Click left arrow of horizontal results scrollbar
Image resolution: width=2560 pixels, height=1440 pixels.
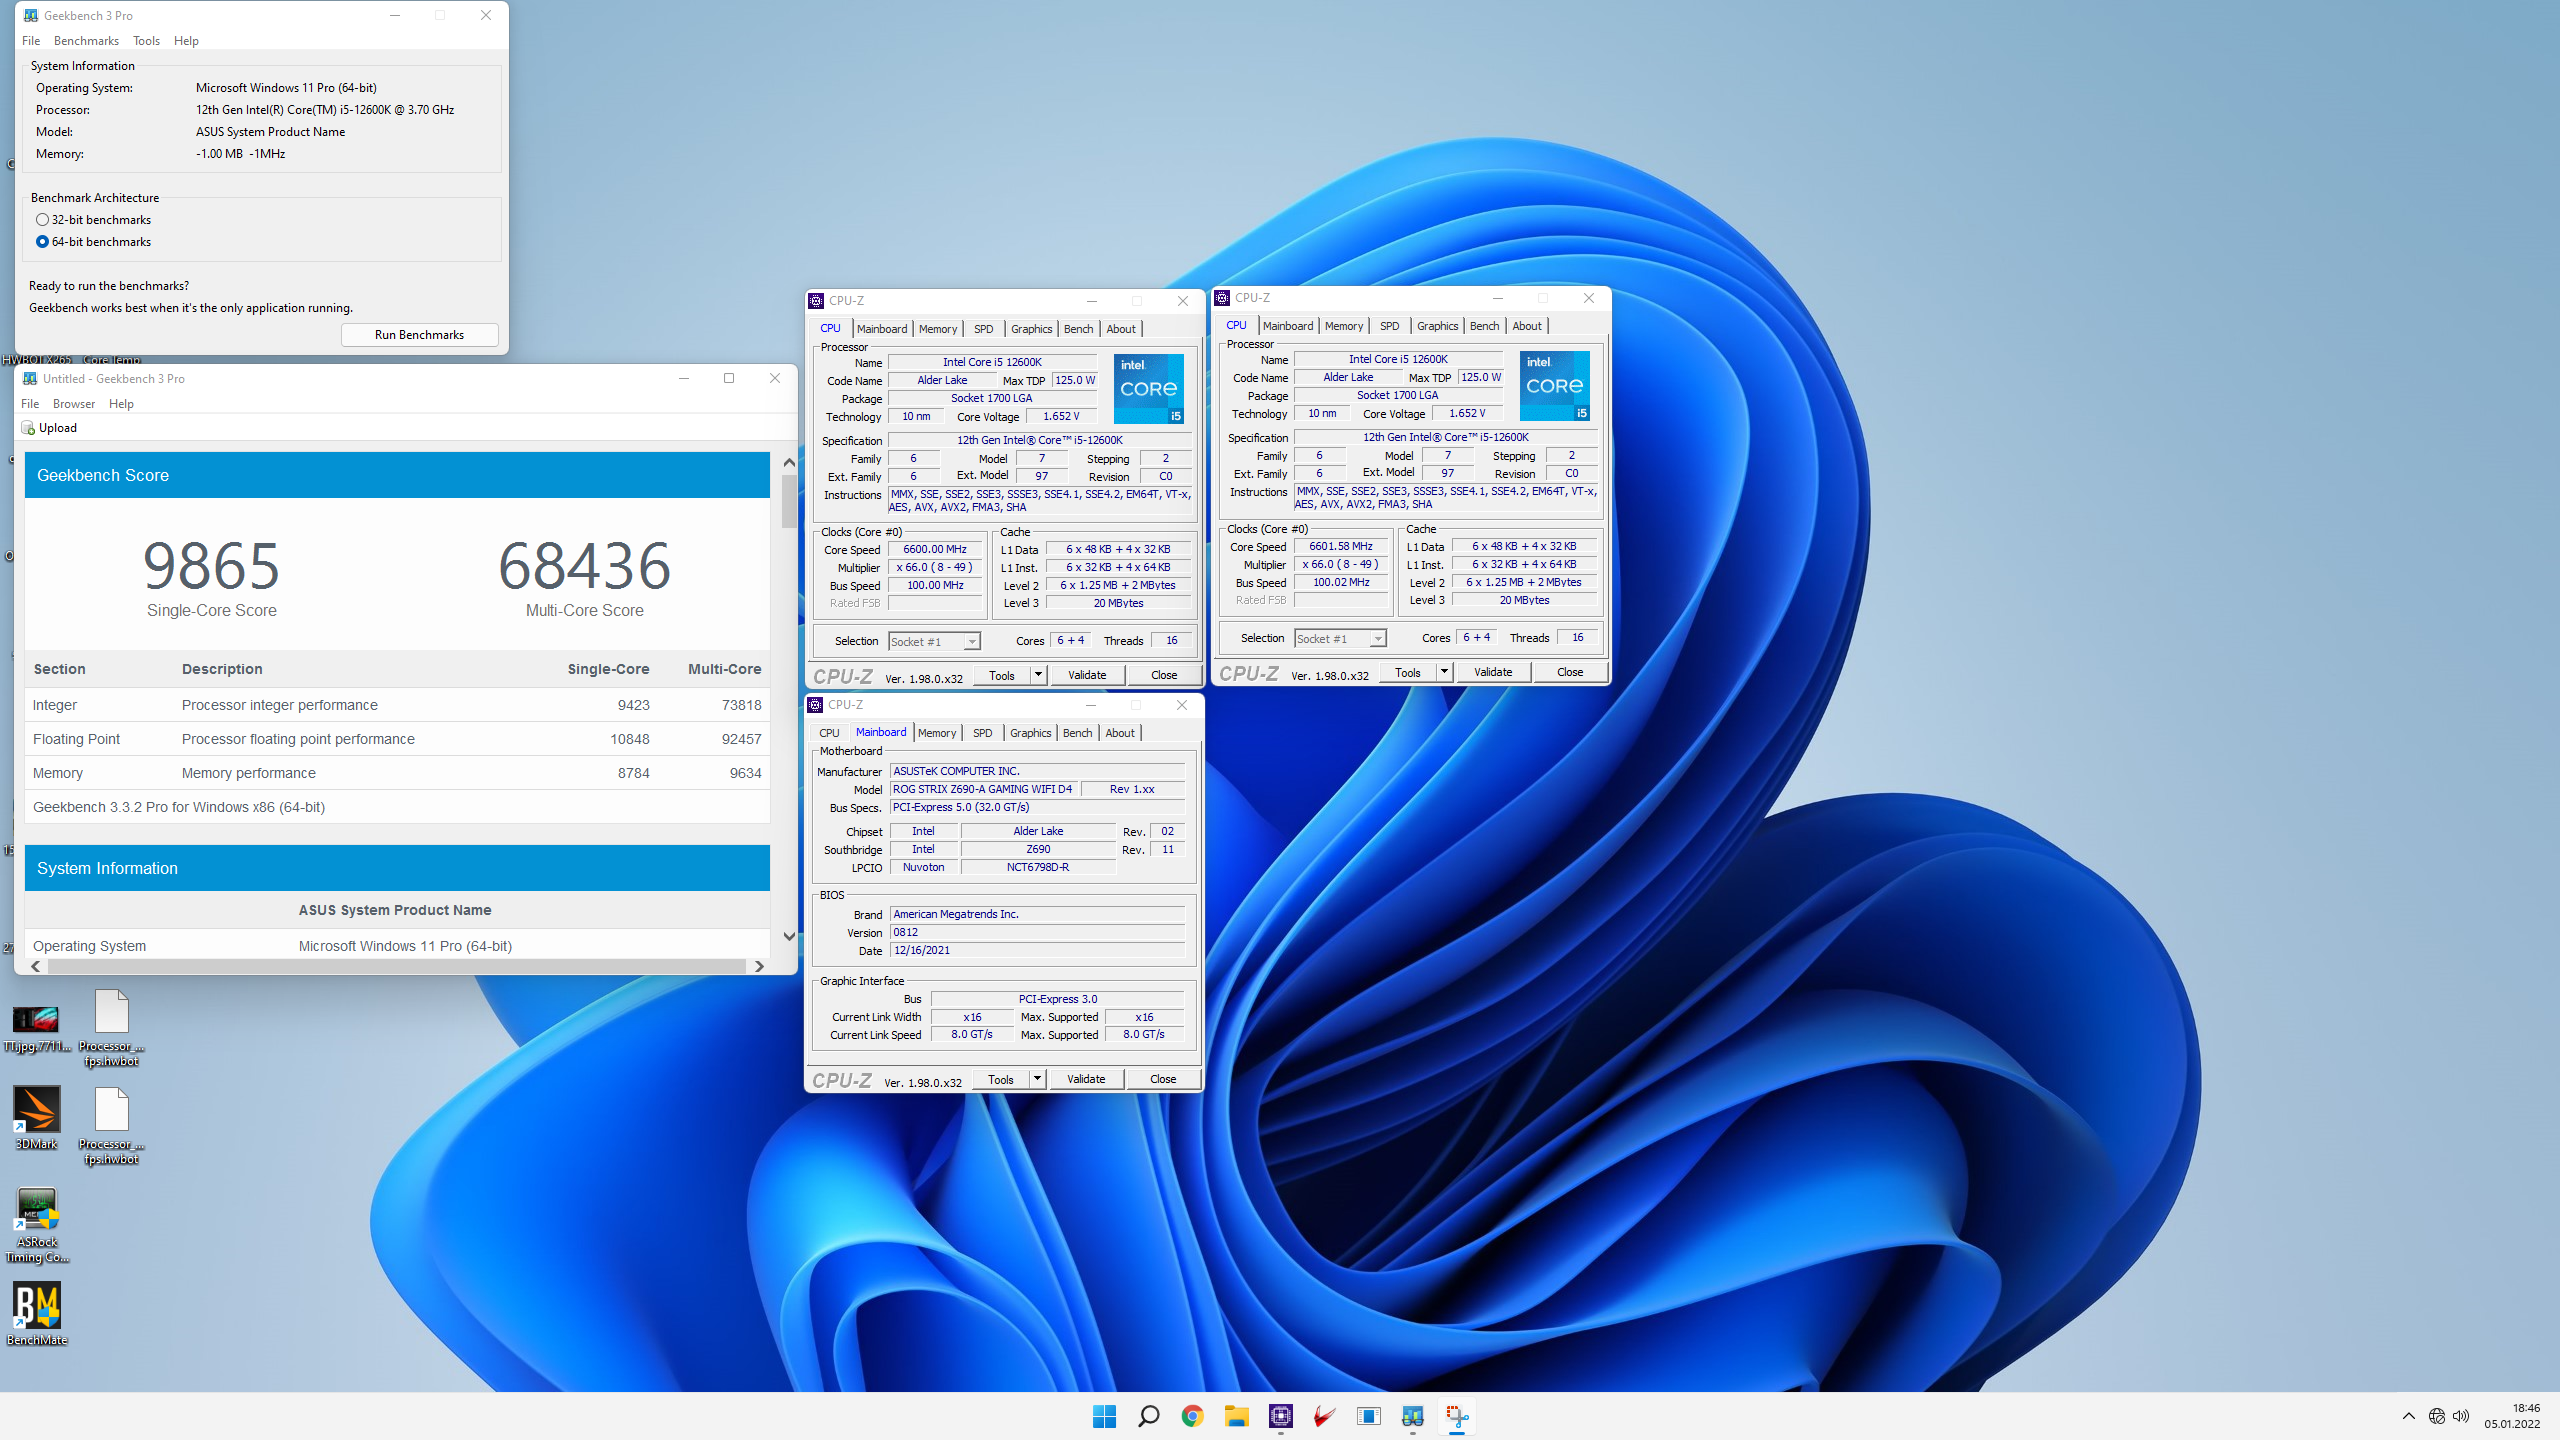point(36,966)
